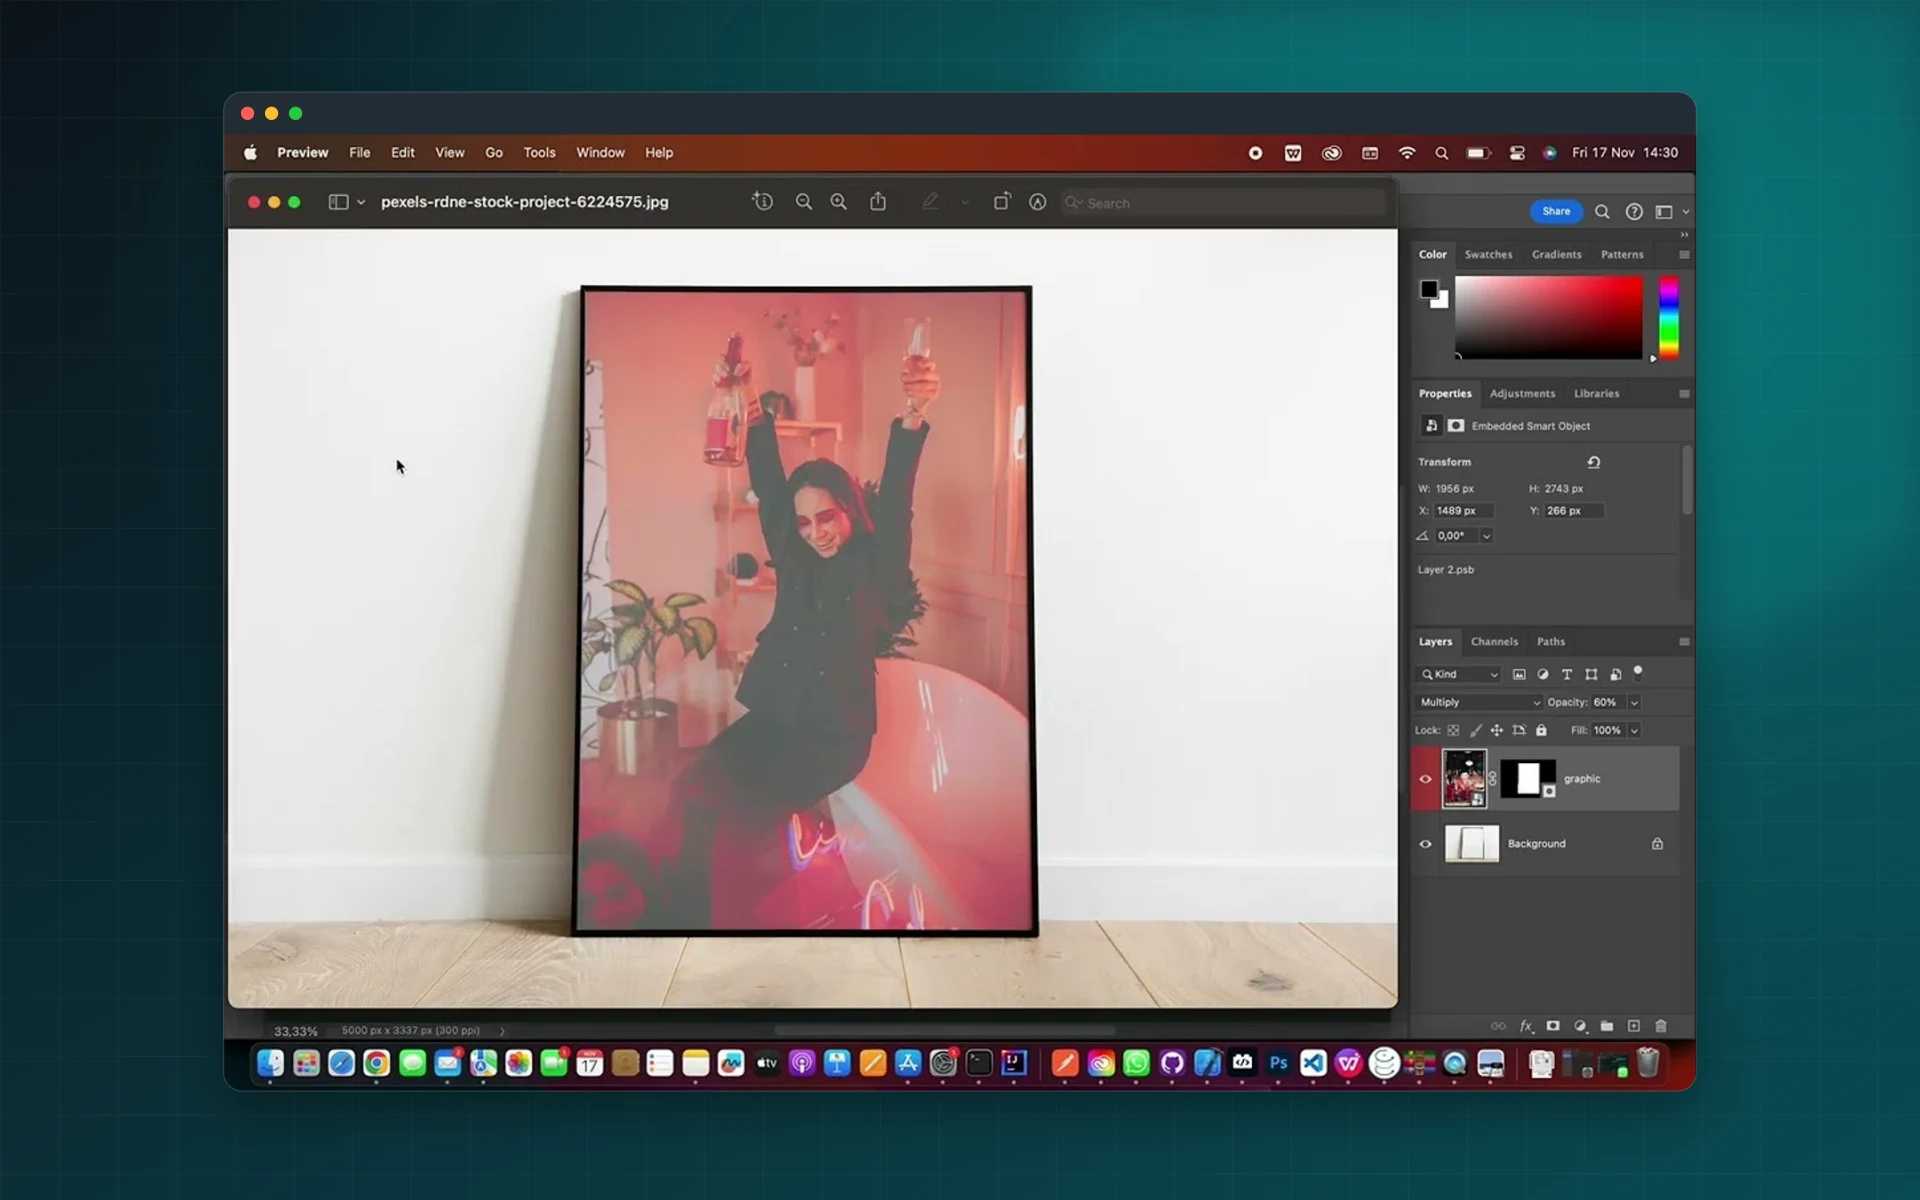Toggle lock image pixels brush icon
The height and width of the screenshot is (1200, 1920).
(x=1475, y=731)
